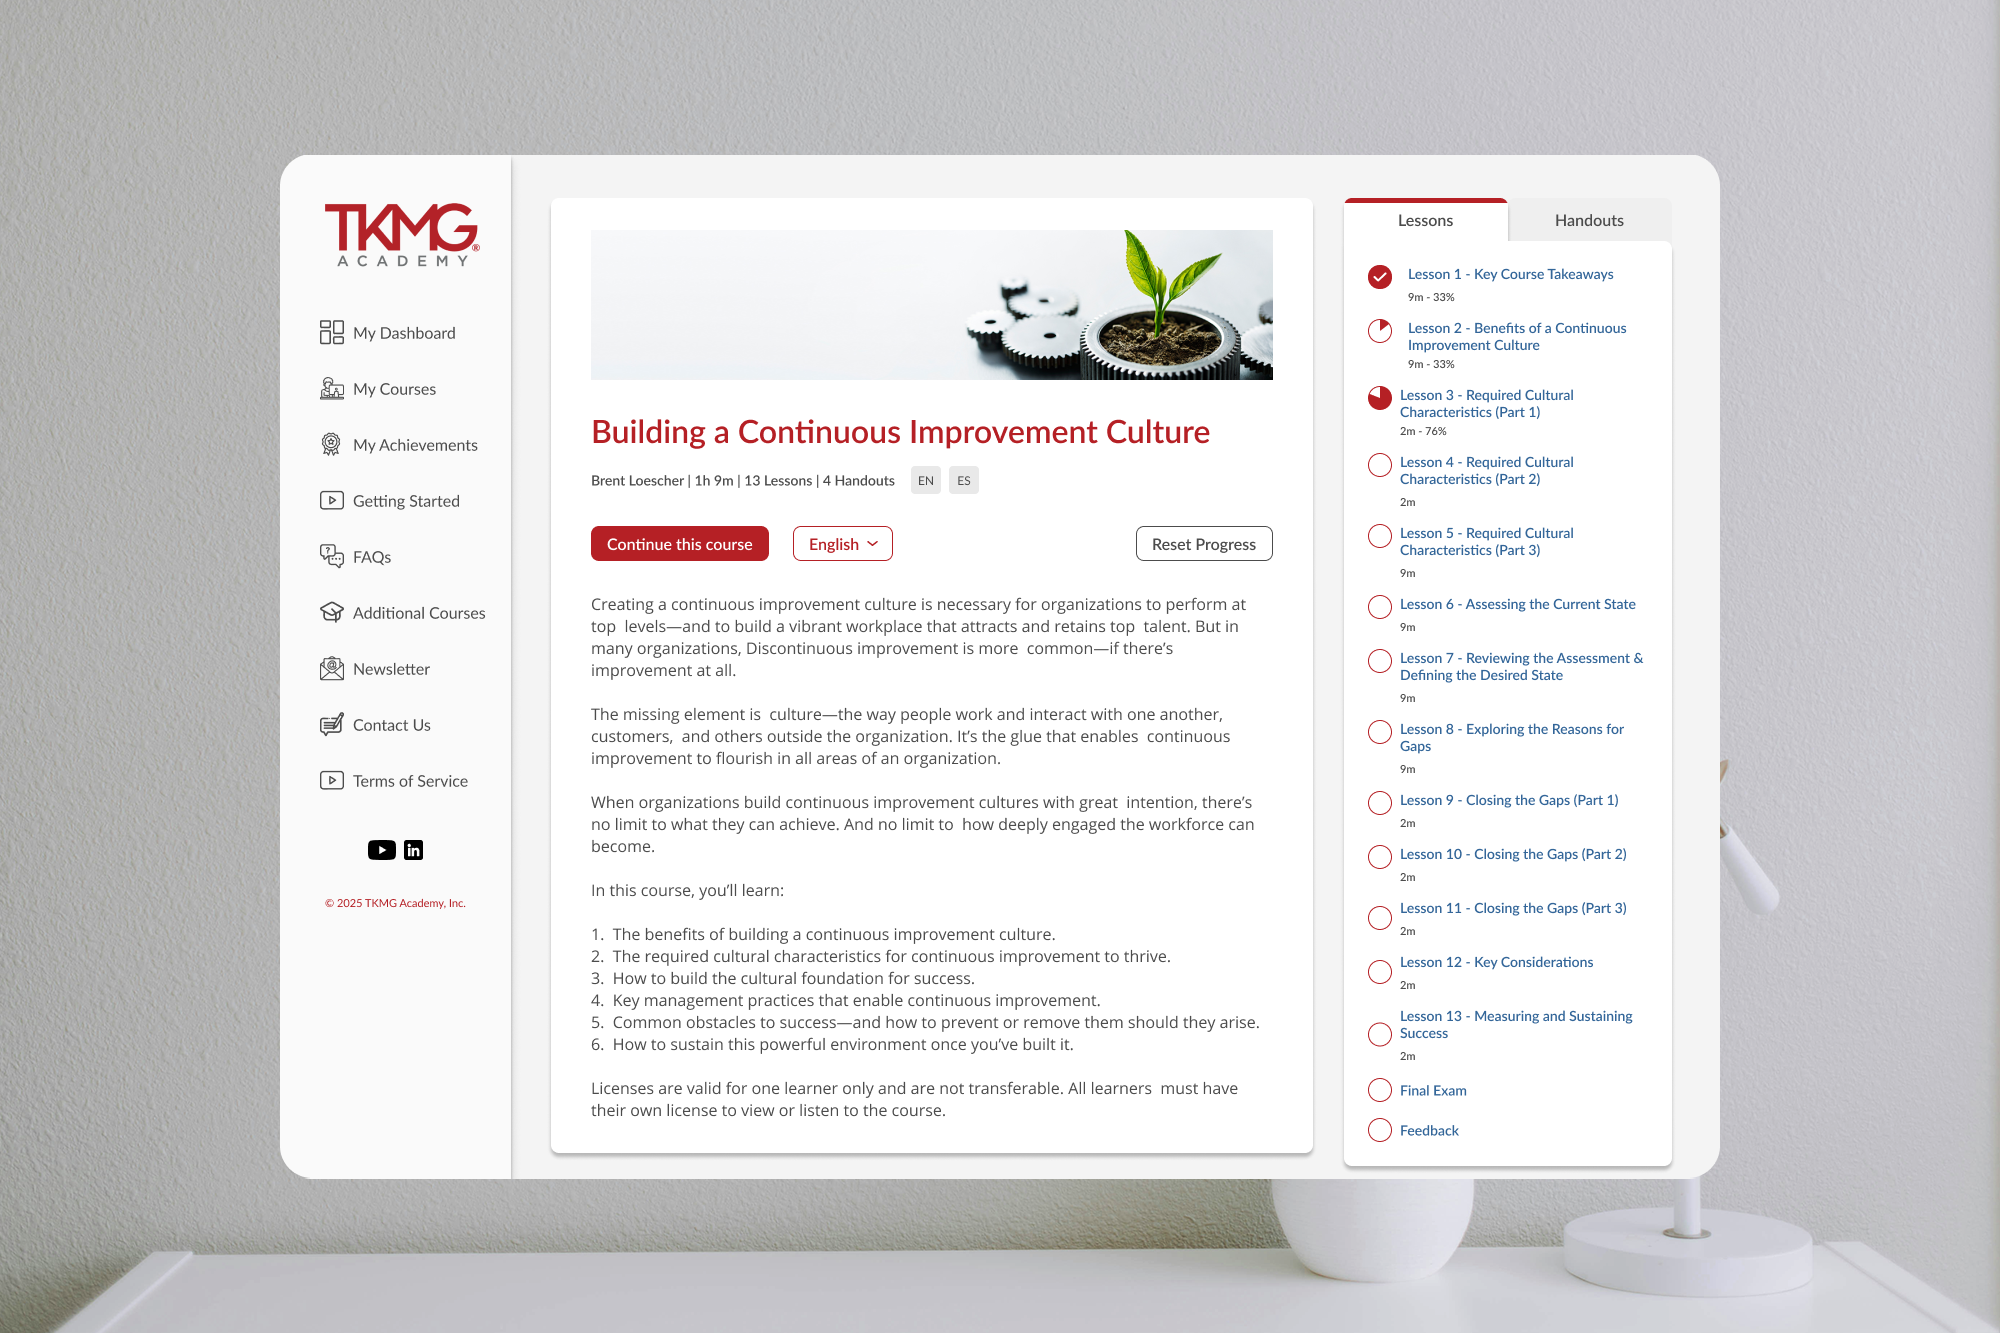Image resolution: width=2000 pixels, height=1333 pixels.
Task: Click the Additional Courses graduation cap icon
Action: 331,612
